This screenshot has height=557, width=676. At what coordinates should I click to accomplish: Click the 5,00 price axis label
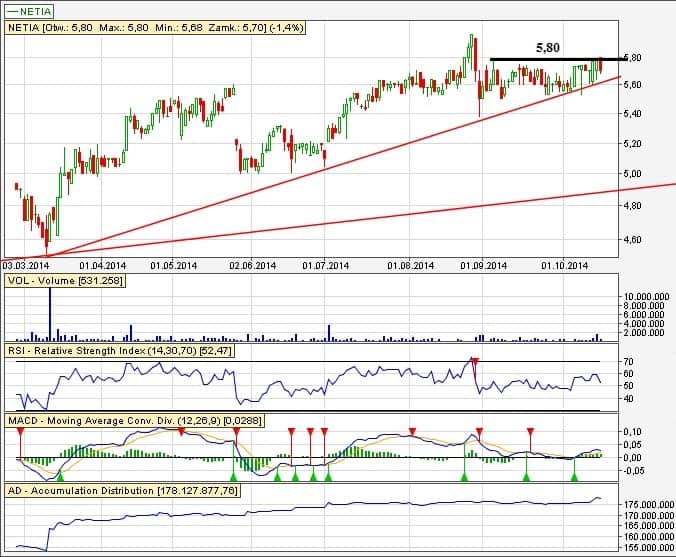click(632, 174)
